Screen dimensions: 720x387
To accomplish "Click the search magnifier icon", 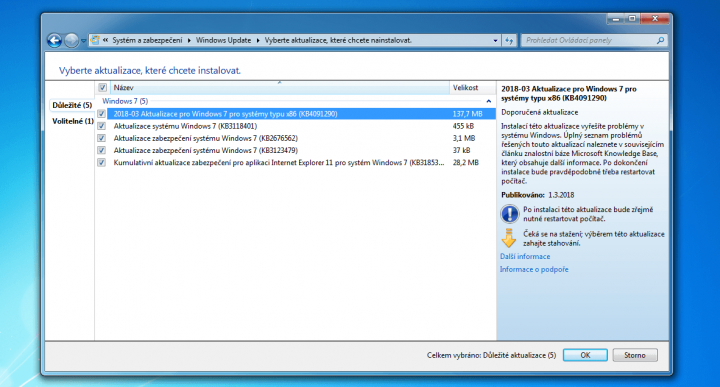I will point(660,40).
